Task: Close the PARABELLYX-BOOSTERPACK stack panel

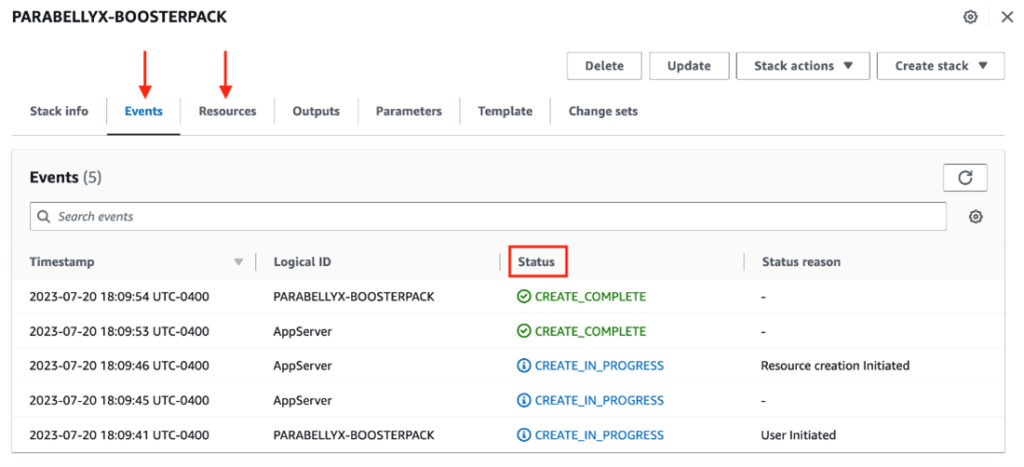Action: pos(1006,17)
